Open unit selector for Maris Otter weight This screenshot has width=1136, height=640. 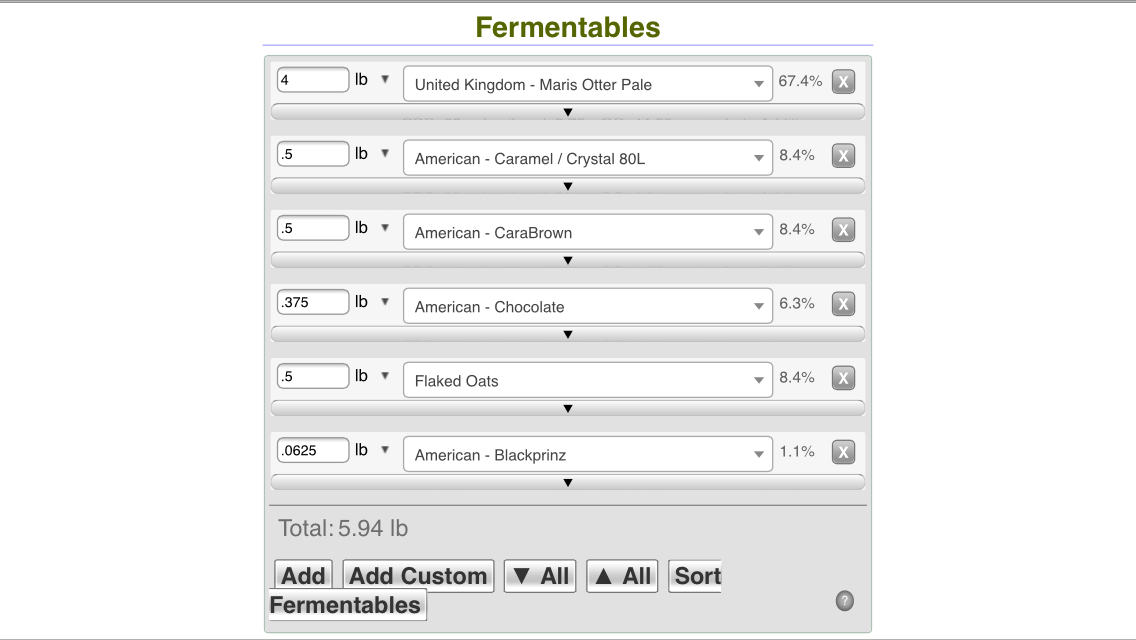coord(372,80)
